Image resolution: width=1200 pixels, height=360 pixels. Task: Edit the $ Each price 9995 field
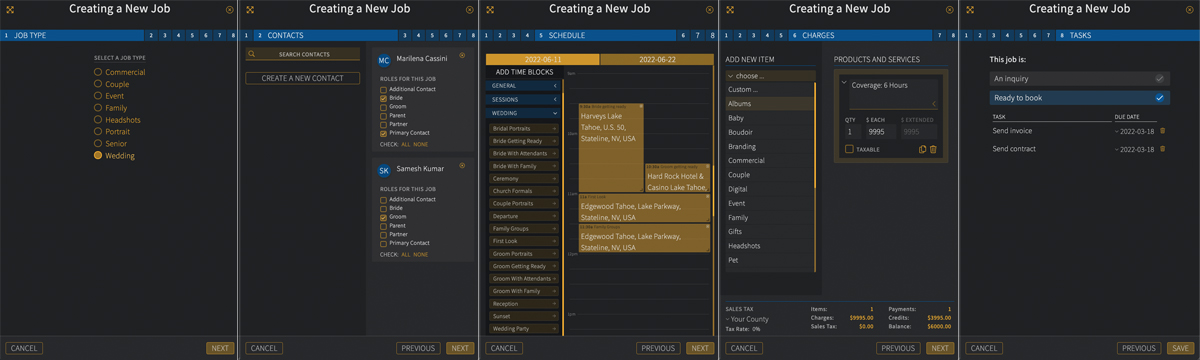coord(880,131)
